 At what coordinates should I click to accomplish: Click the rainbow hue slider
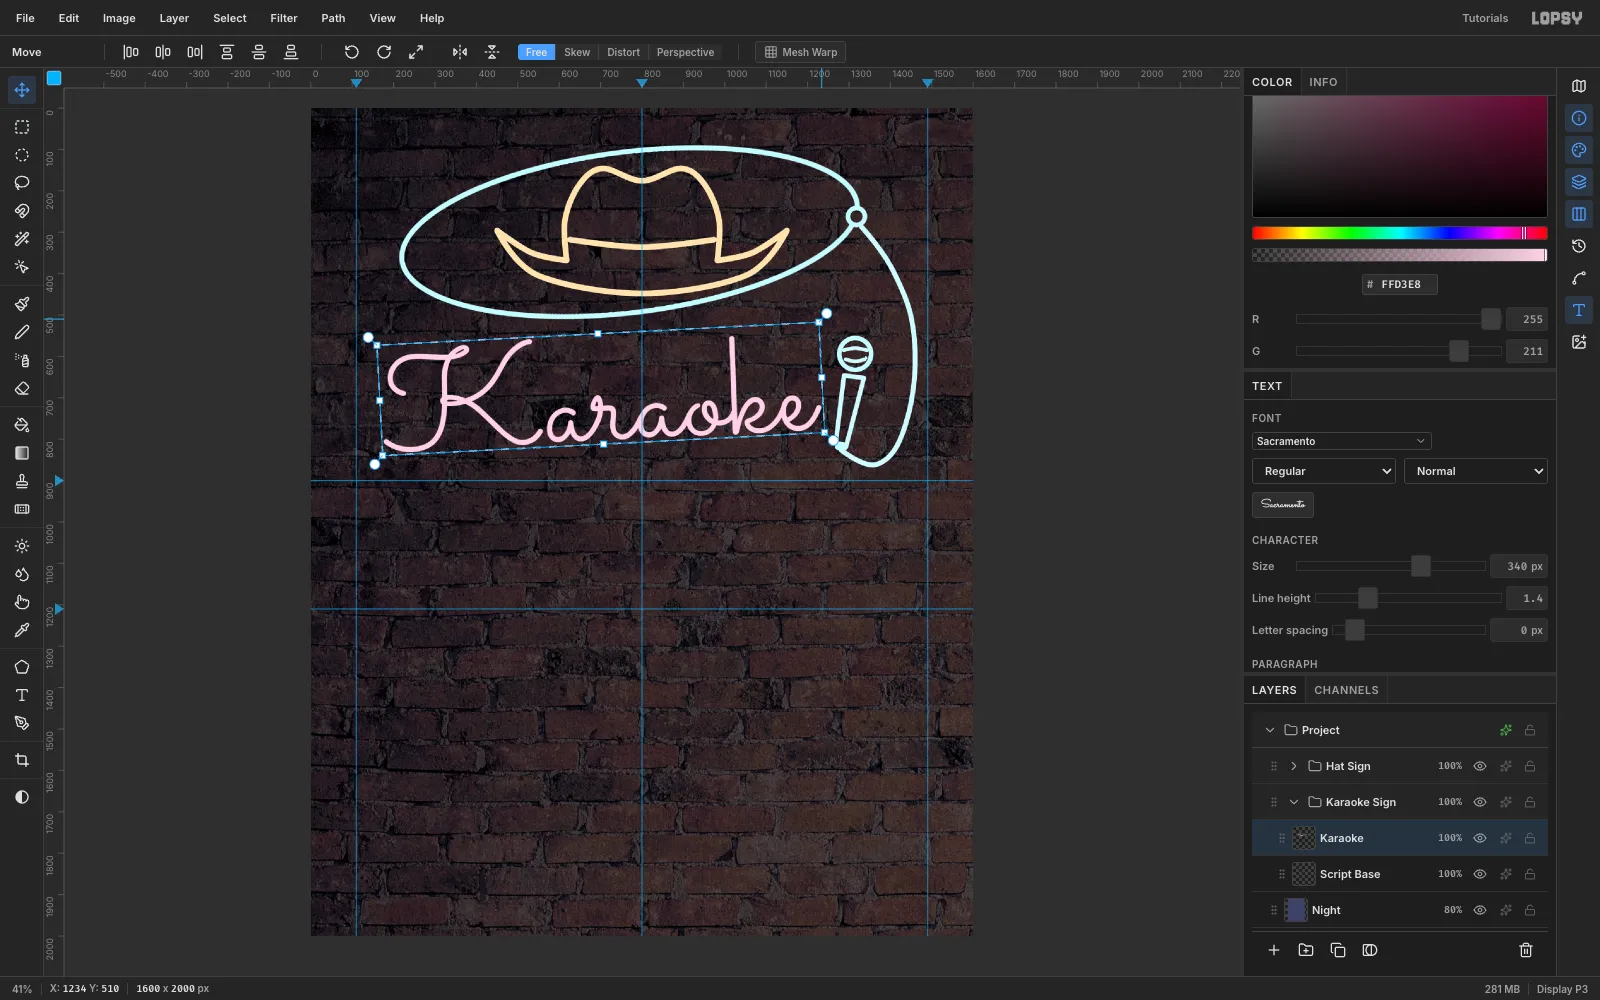point(1400,233)
